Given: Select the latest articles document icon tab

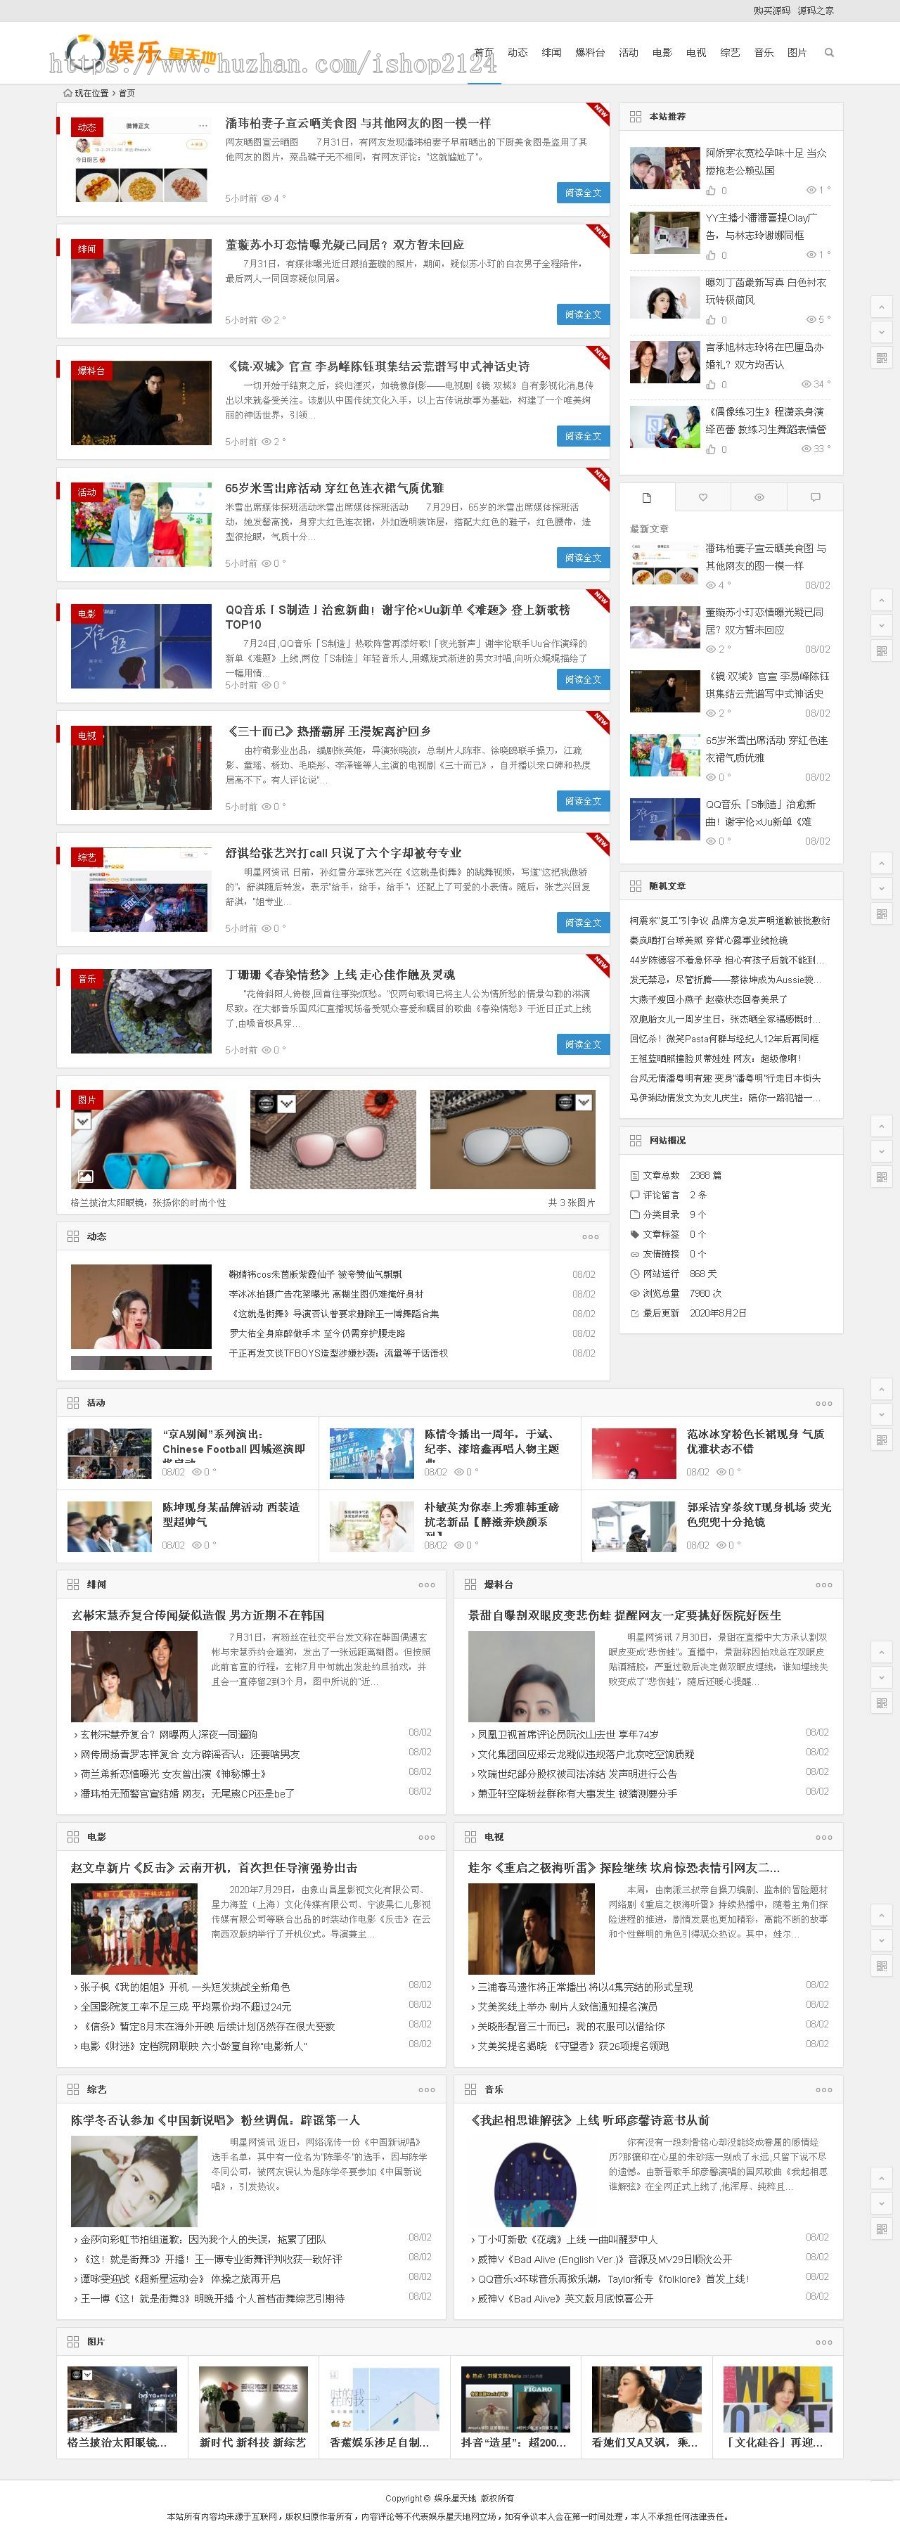Looking at the screenshot, I should tap(646, 497).
